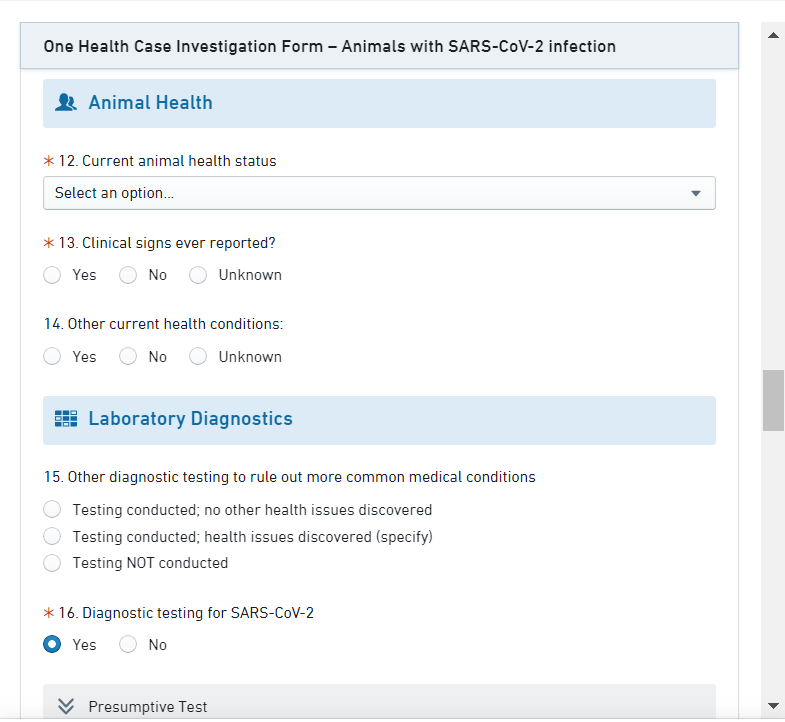This screenshot has width=785, height=722.
Task: Select Yes for Other current health conditions
Action: (53, 357)
